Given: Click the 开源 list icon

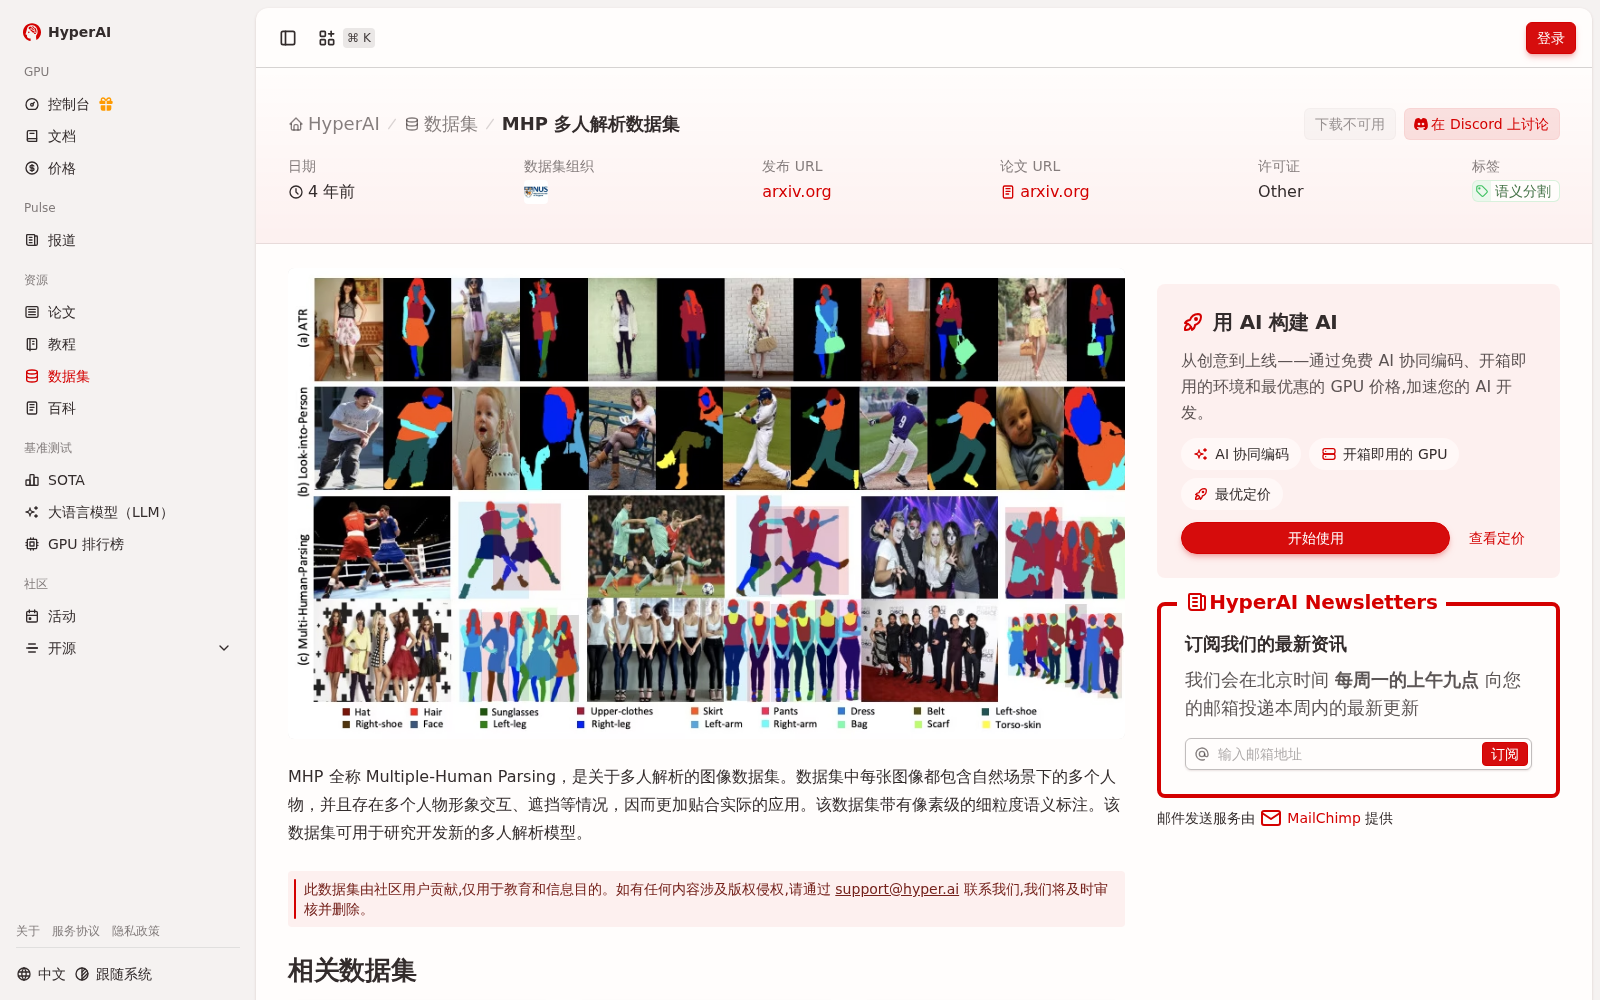Looking at the screenshot, I should (x=32, y=648).
